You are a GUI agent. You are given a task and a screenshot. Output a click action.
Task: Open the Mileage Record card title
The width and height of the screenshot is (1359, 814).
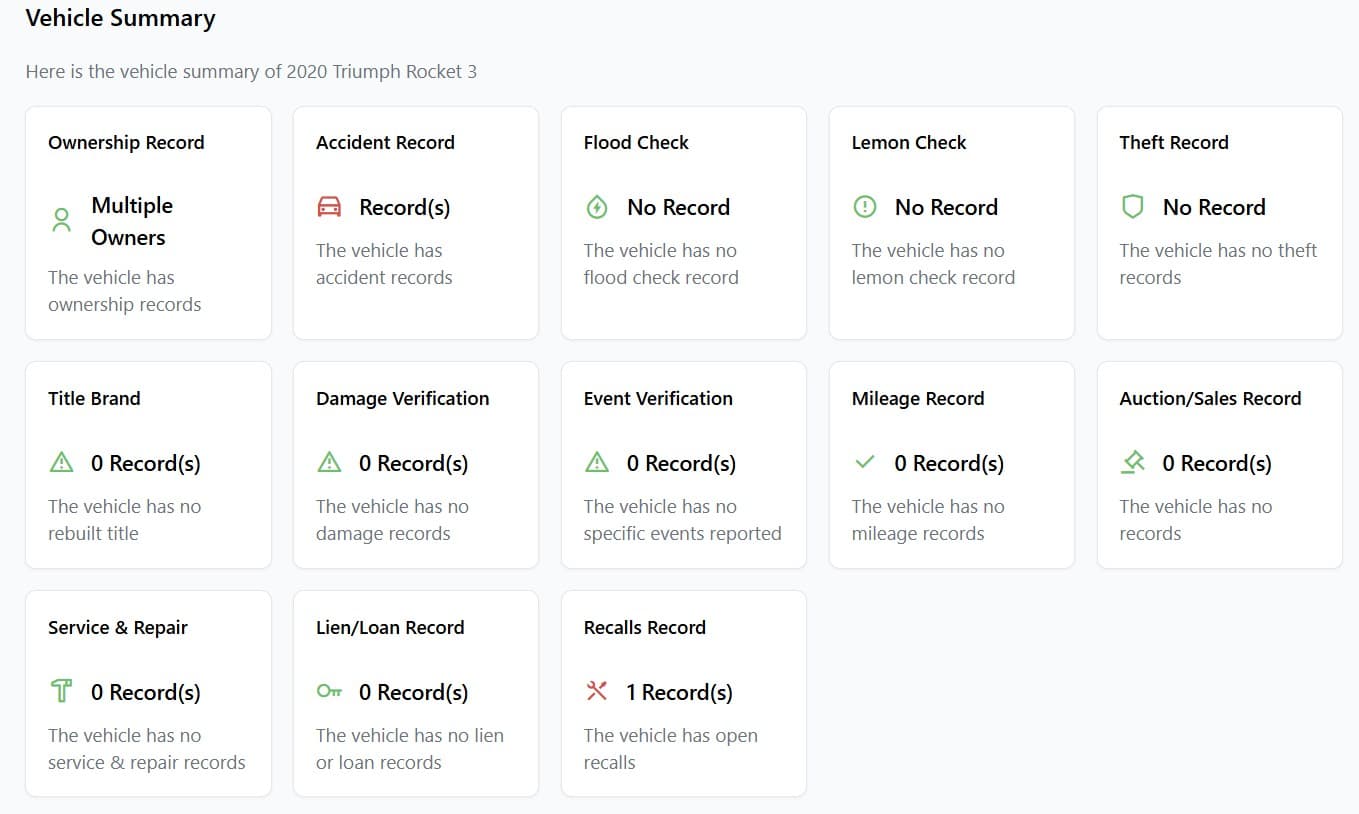point(918,398)
